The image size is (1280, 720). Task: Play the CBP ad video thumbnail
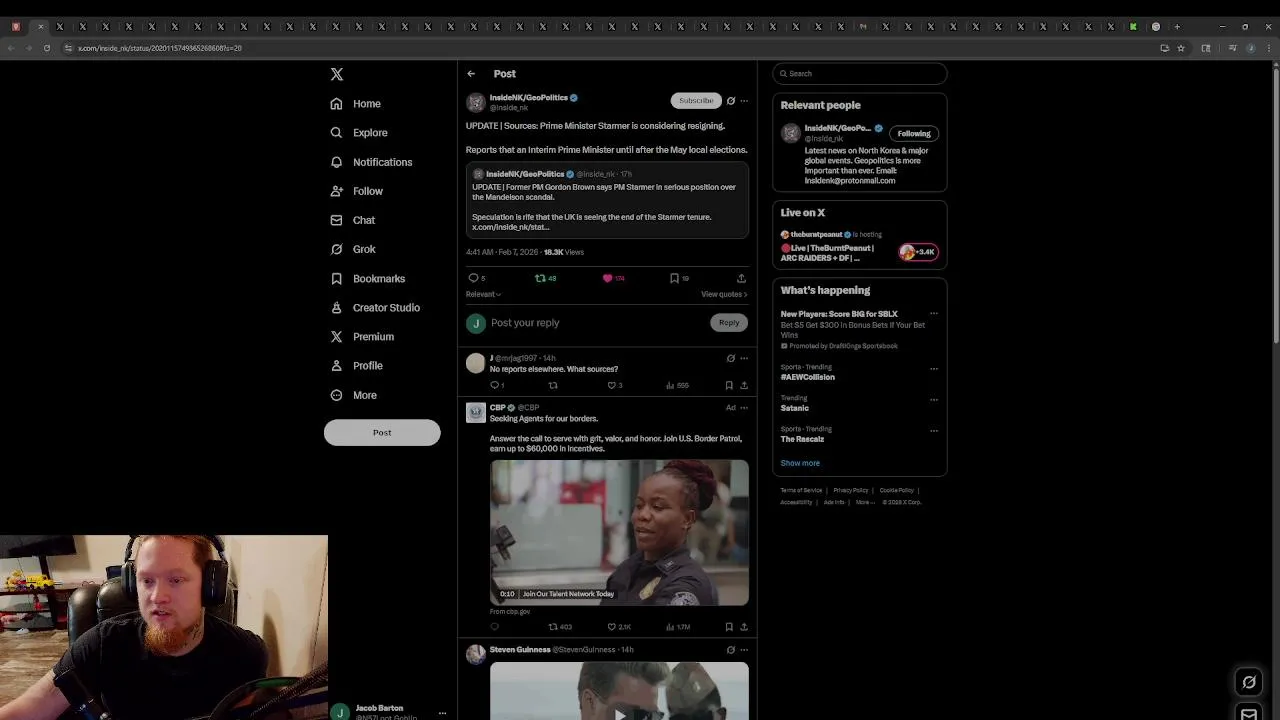(619, 532)
